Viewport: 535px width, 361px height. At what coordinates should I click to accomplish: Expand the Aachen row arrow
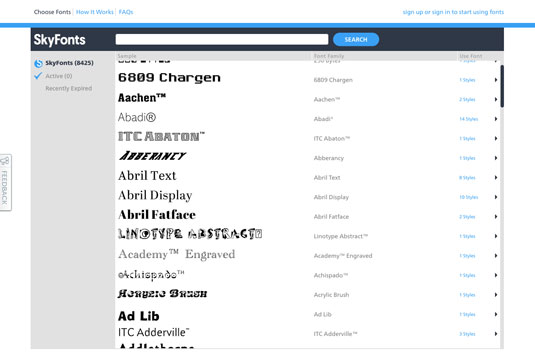pos(496,99)
